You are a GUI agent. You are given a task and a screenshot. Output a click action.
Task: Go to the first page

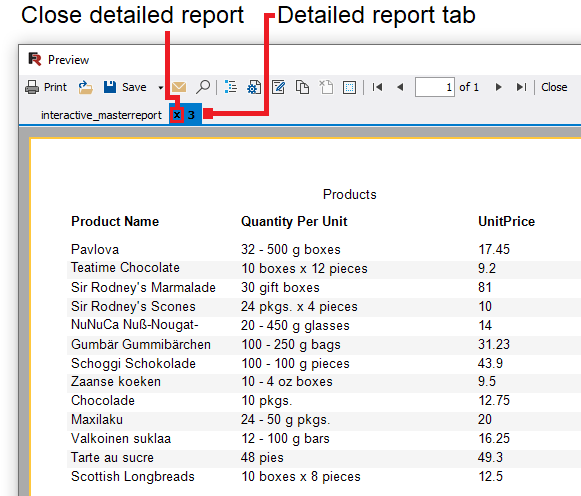pyautogui.click(x=377, y=87)
